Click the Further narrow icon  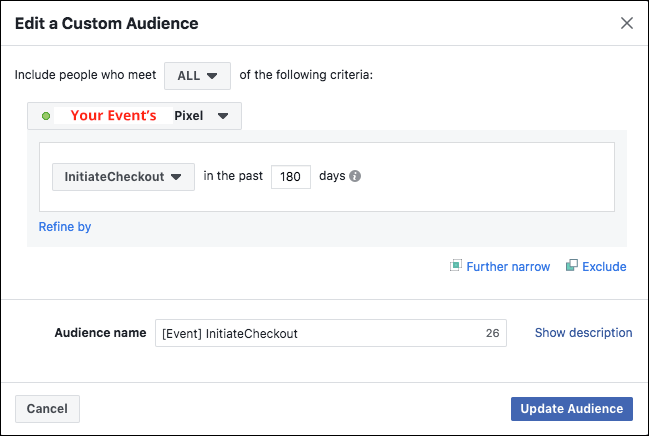pyautogui.click(x=456, y=265)
